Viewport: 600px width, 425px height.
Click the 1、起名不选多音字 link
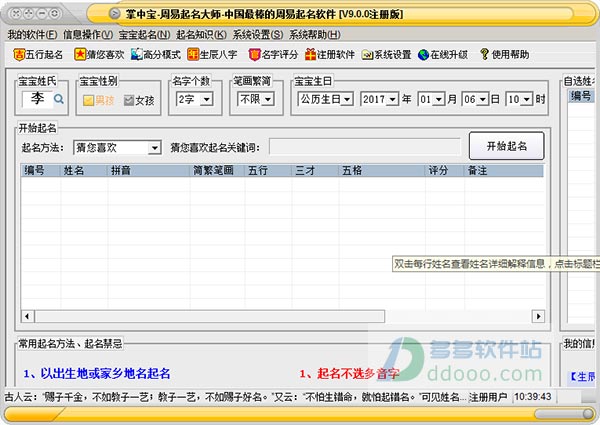pyautogui.click(x=349, y=373)
